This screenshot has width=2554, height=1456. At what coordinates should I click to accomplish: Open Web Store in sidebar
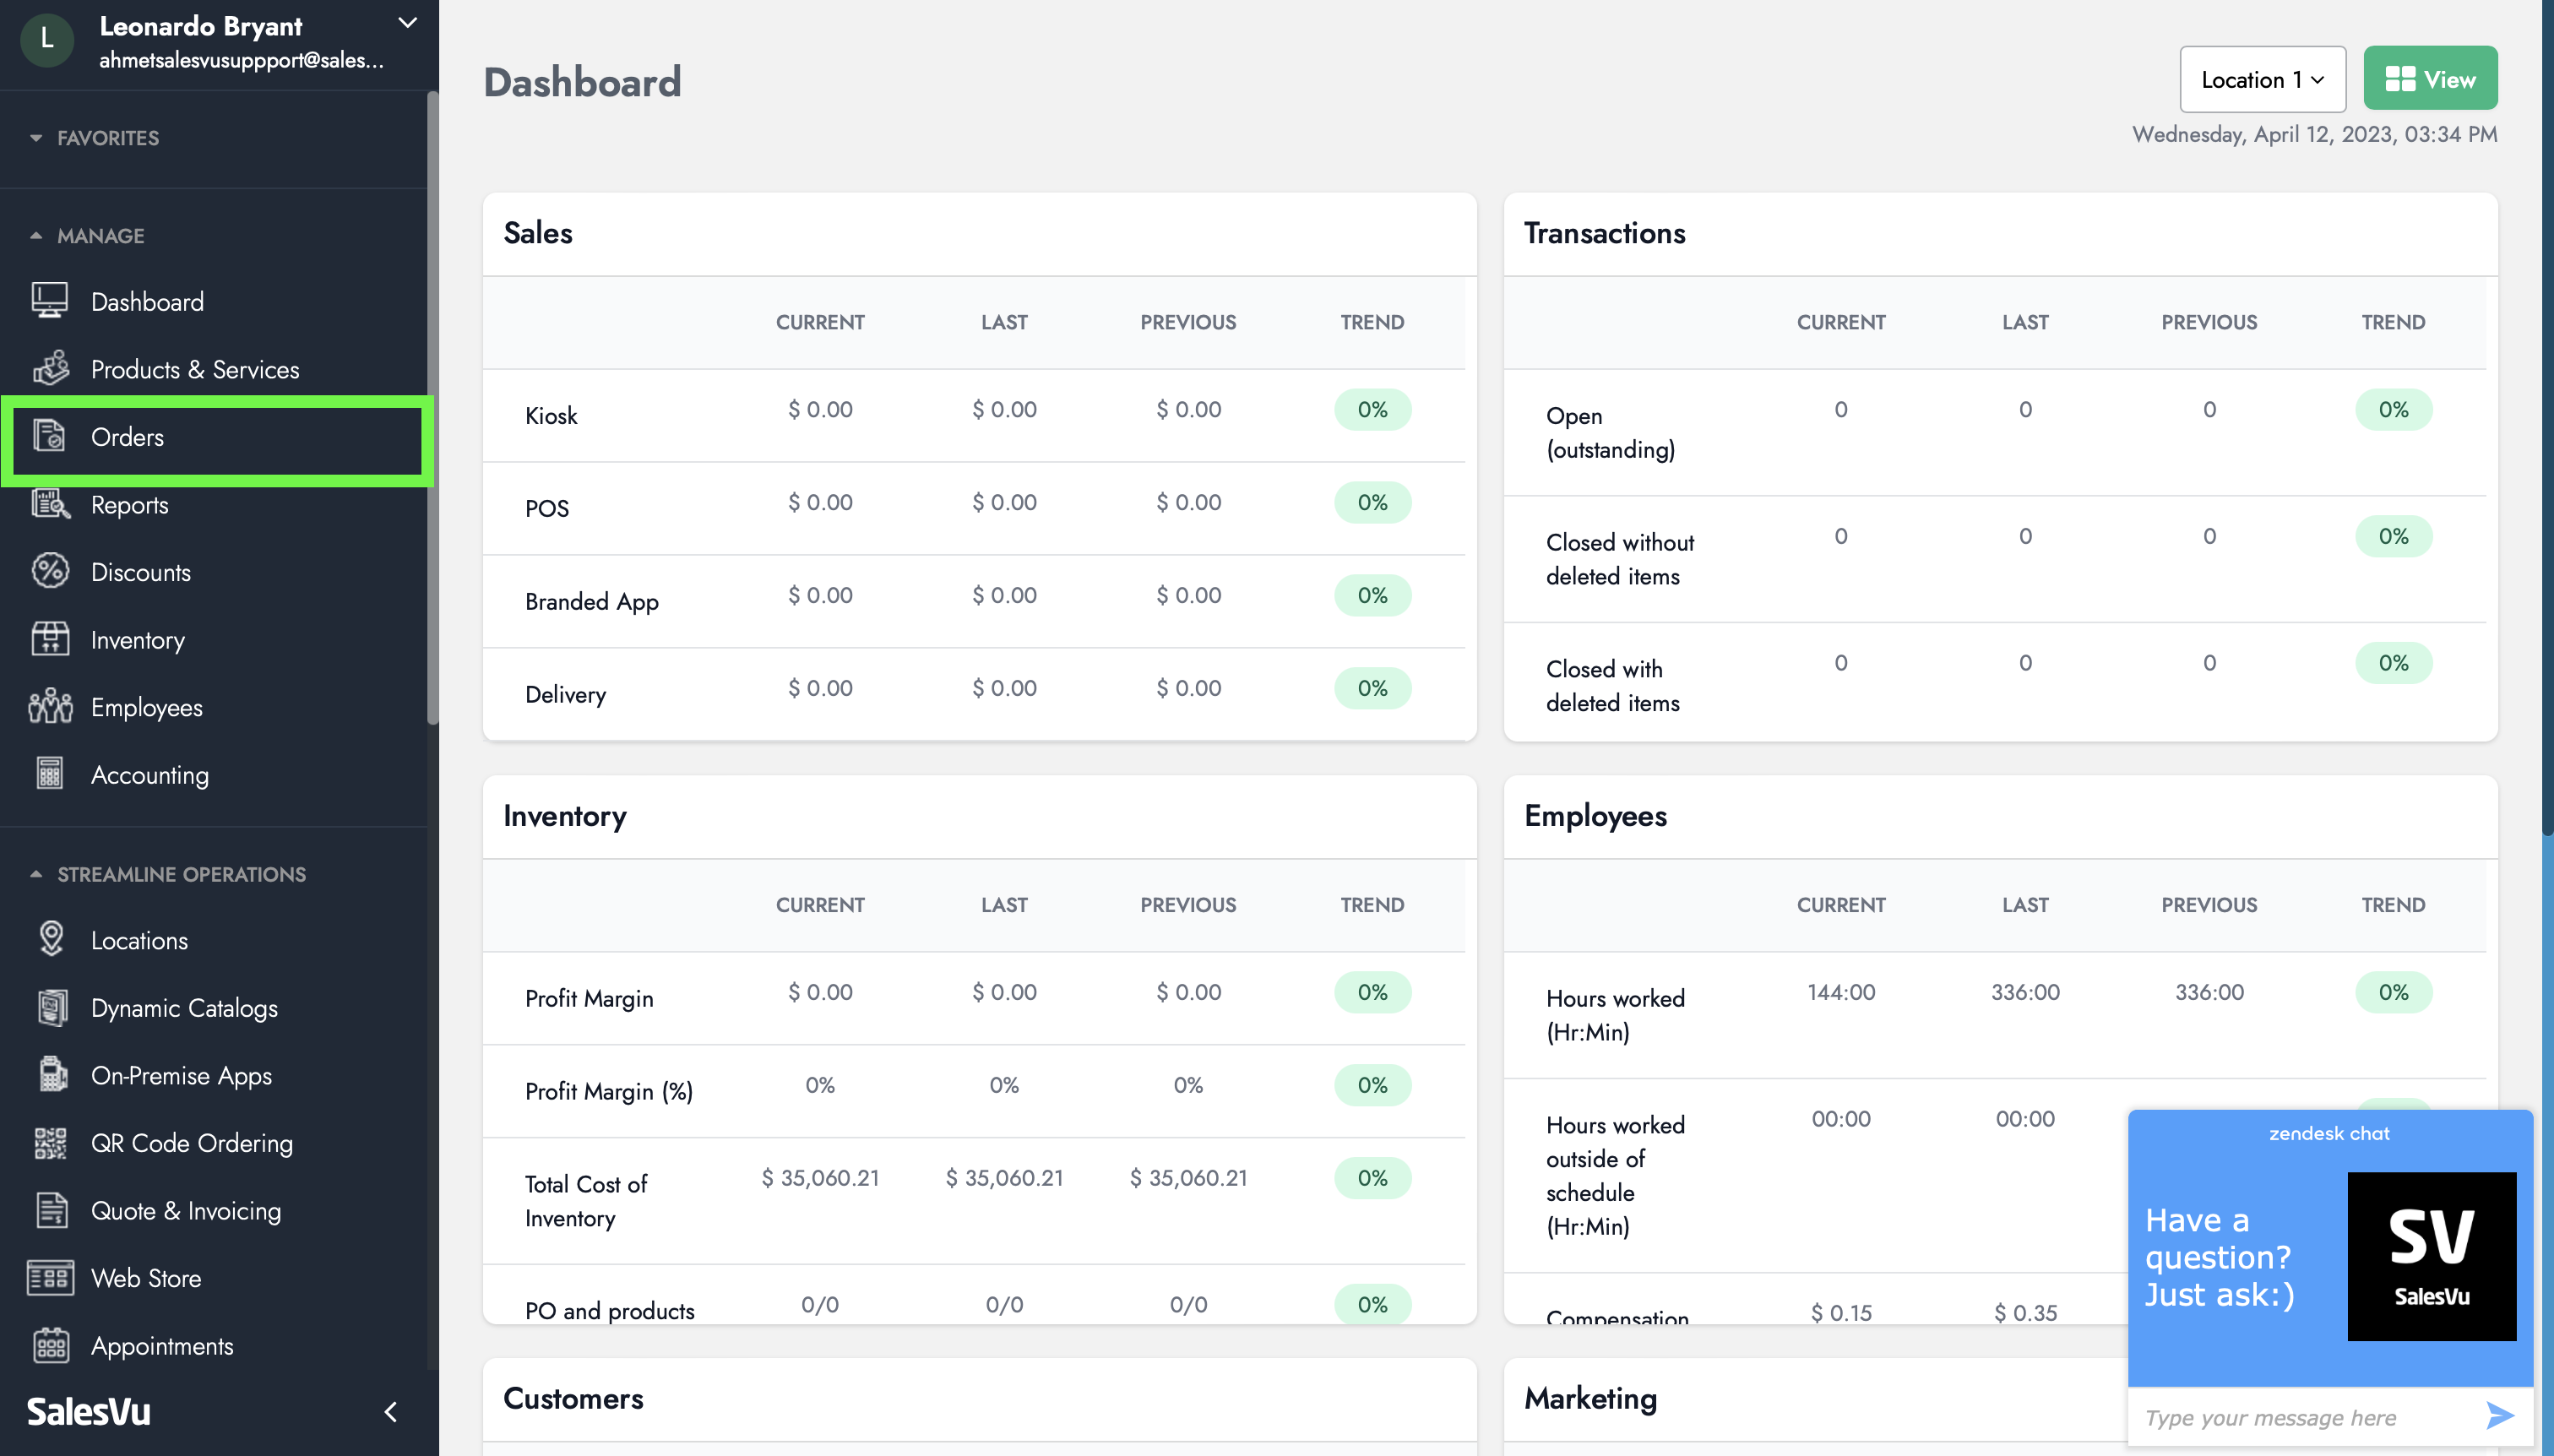click(145, 1278)
